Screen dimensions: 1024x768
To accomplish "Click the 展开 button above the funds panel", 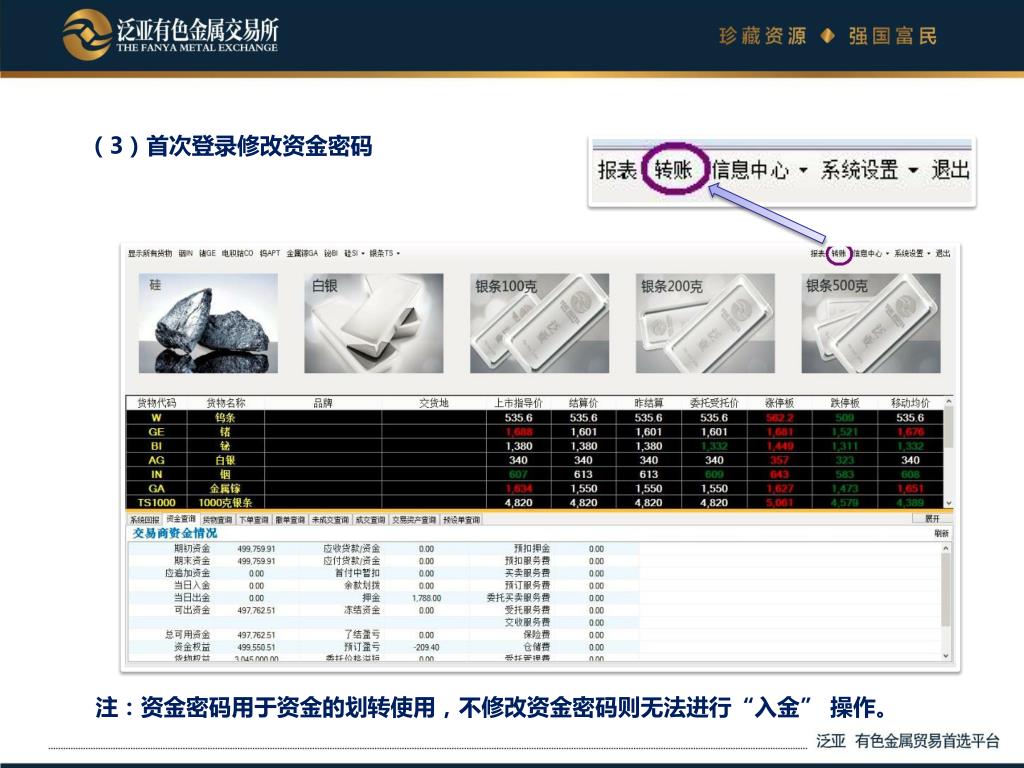I will (x=932, y=519).
